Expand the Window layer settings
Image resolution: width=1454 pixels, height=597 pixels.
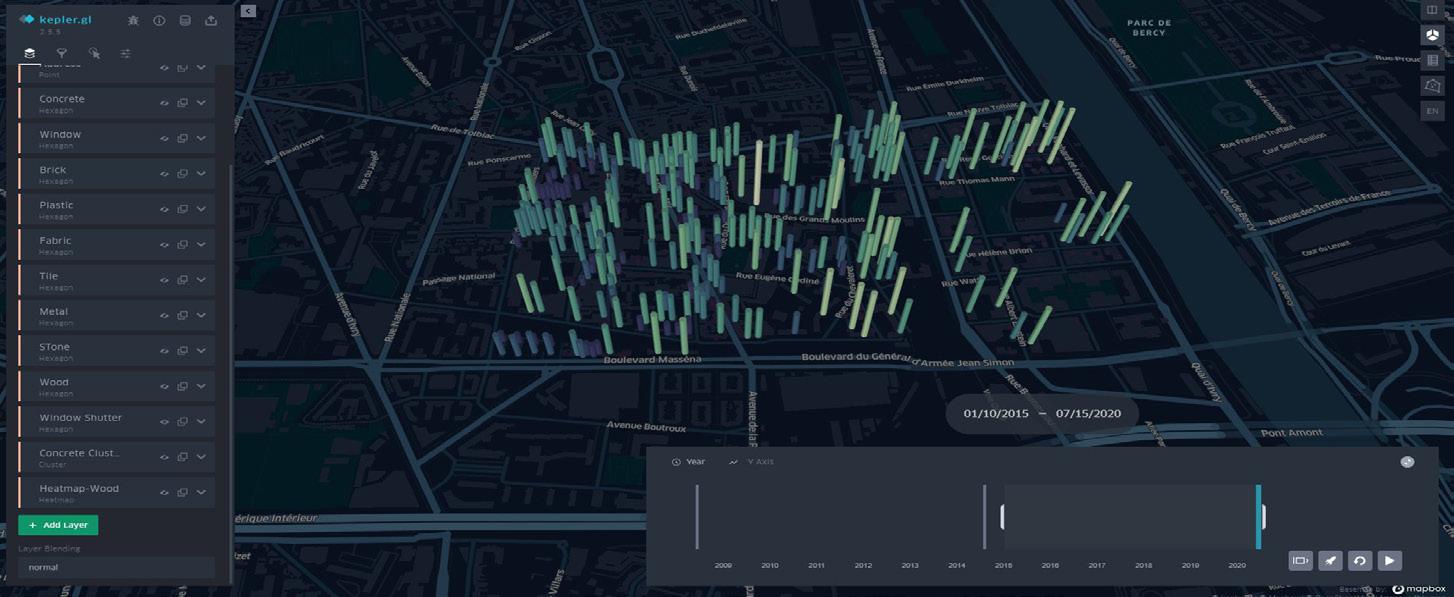201,138
